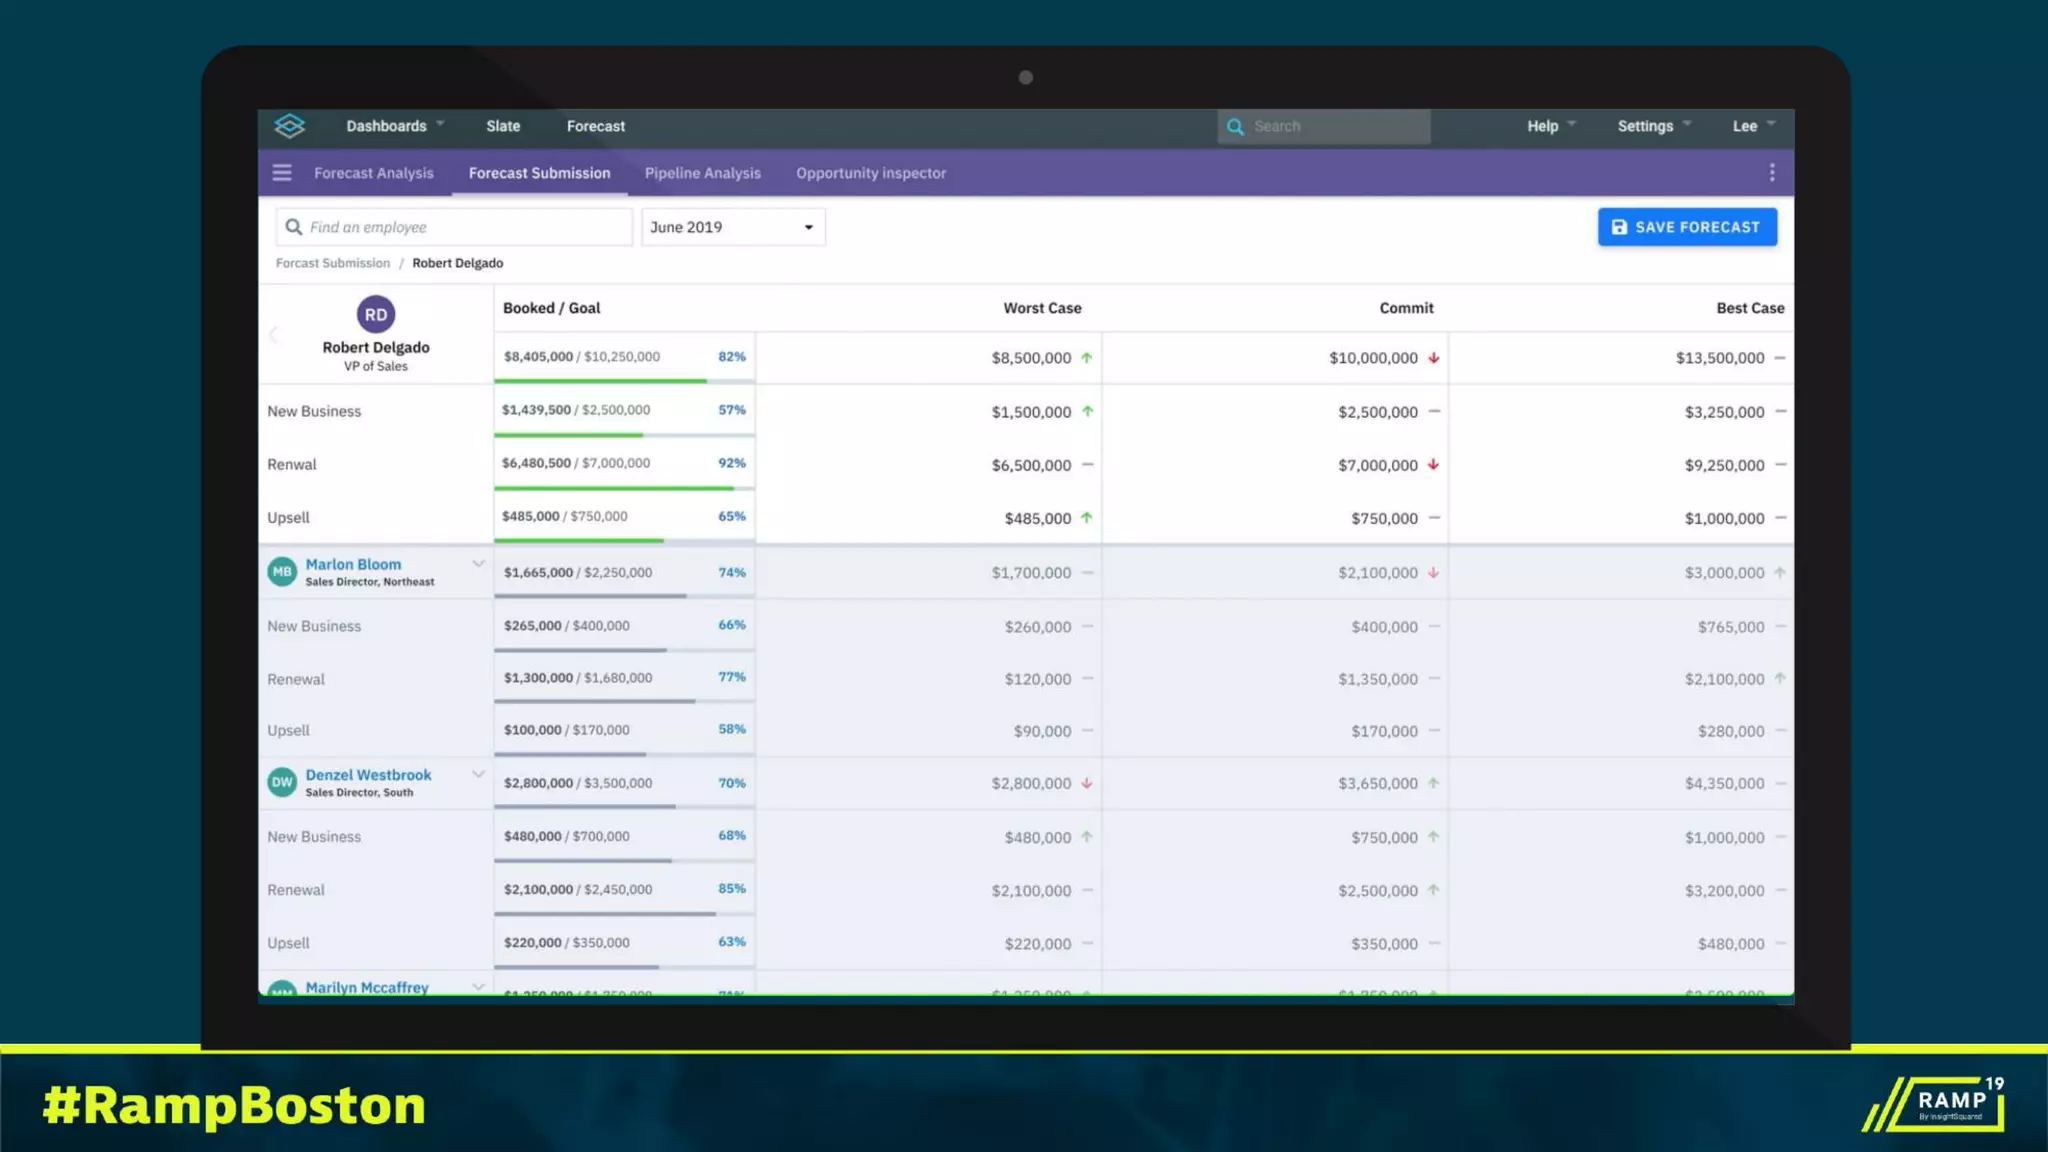The height and width of the screenshot is (1152, 2048).
Task: Click the search magnifier icon in top bar
Action: click(x=1235, y=127)
